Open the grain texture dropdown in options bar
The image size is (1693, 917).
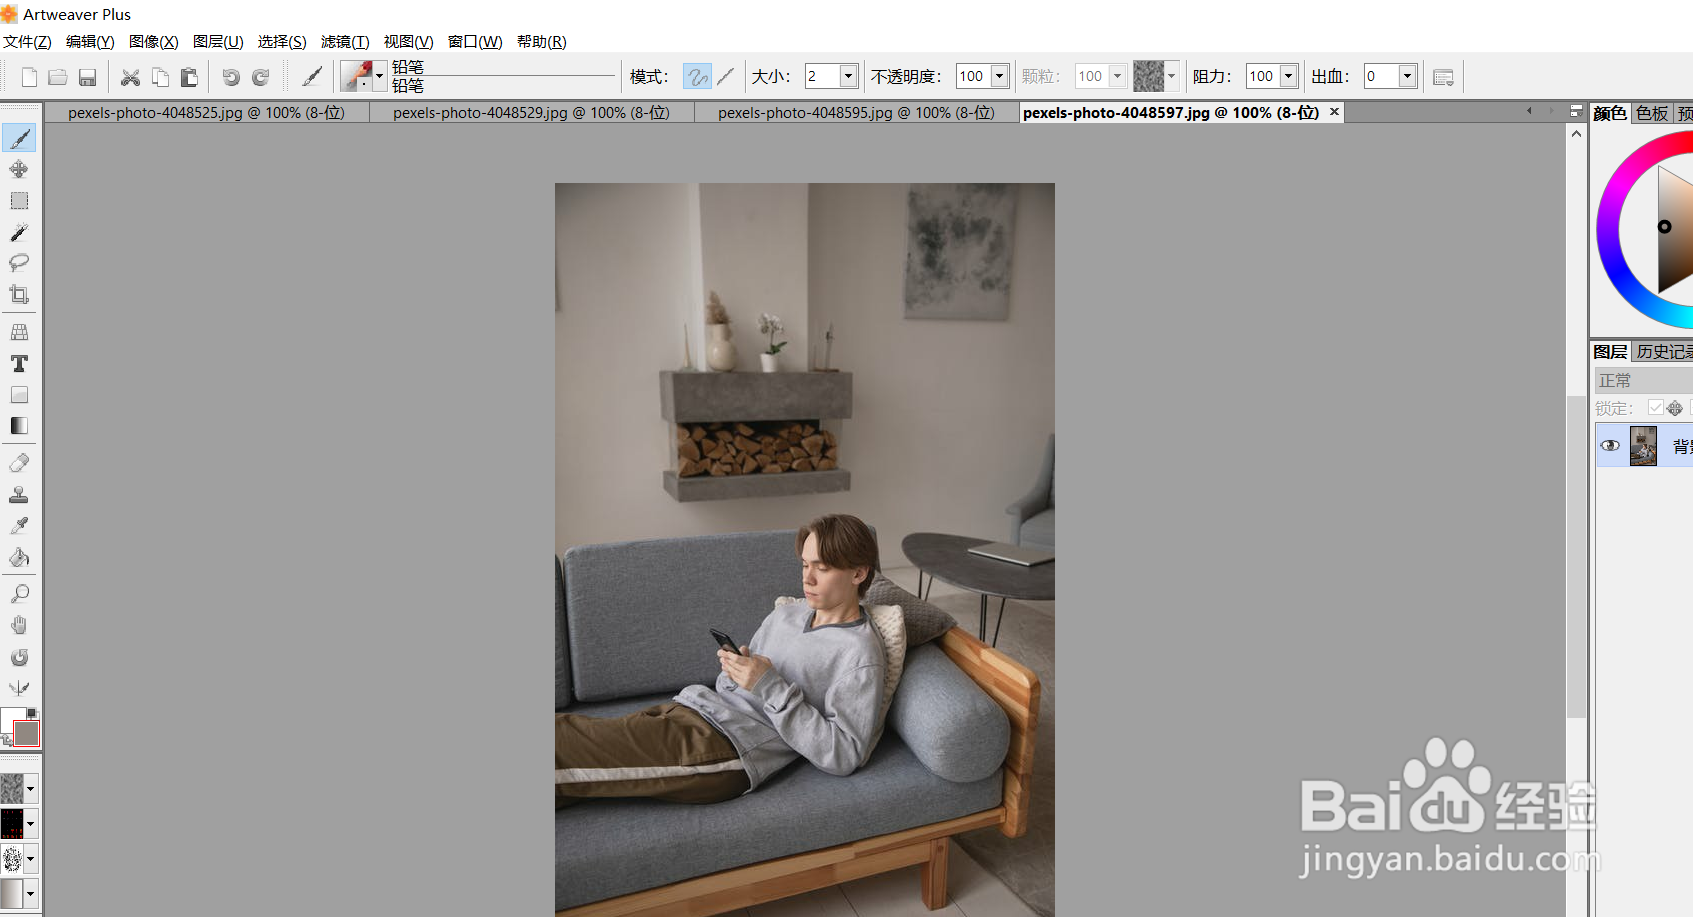1172,76
